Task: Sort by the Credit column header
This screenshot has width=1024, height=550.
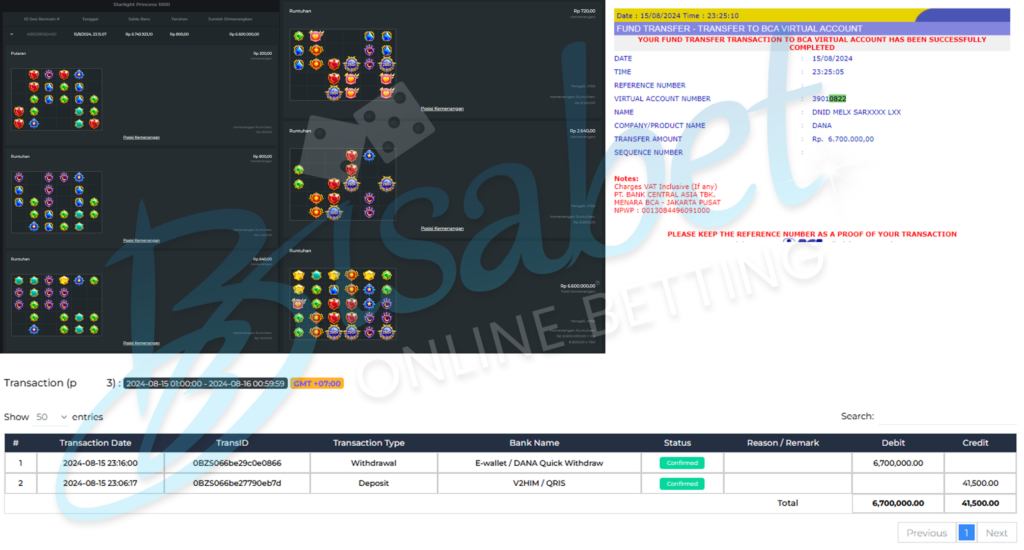Action: click(x=975, y=443)
